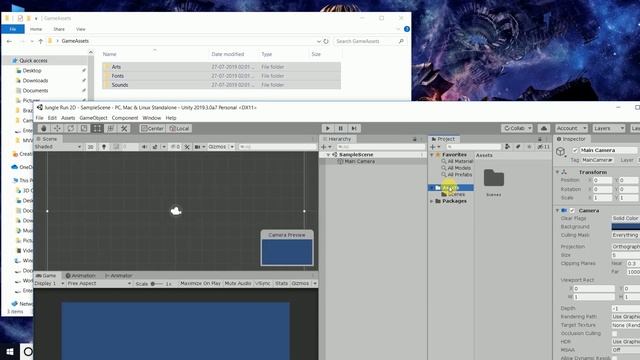This screenshot has height=360, width=640.
Task: Toggle Mute Audio in Game view
Action: [238, 283]
